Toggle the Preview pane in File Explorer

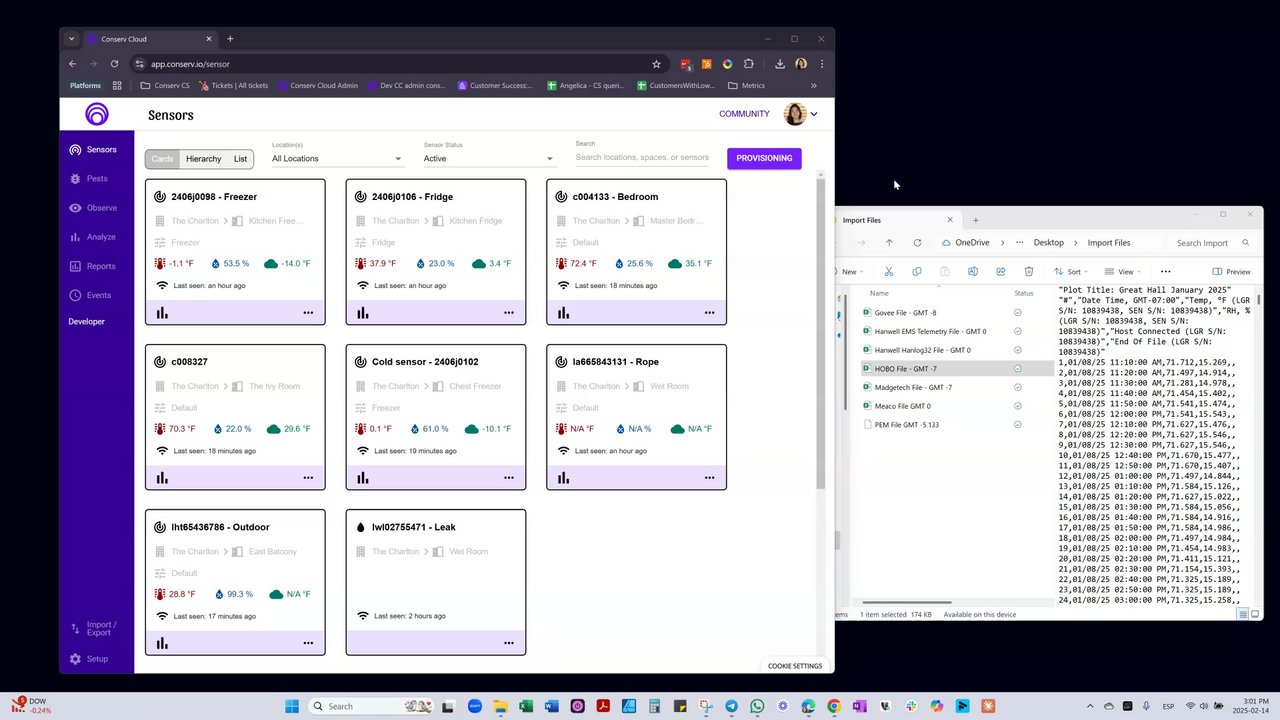click(1231, 271)
